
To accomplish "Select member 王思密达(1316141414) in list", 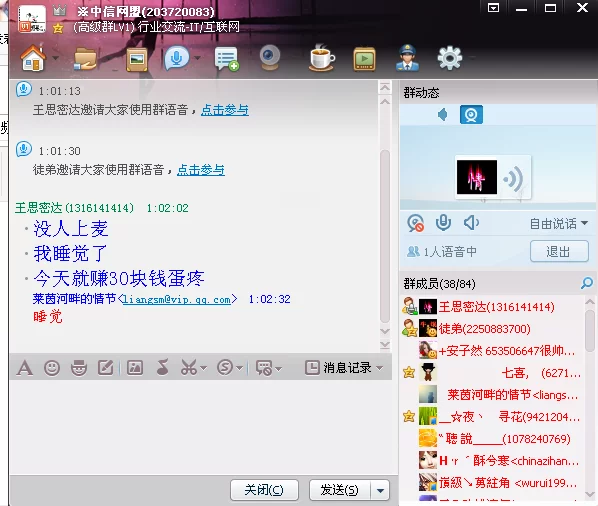I will [x=492, y=307].
